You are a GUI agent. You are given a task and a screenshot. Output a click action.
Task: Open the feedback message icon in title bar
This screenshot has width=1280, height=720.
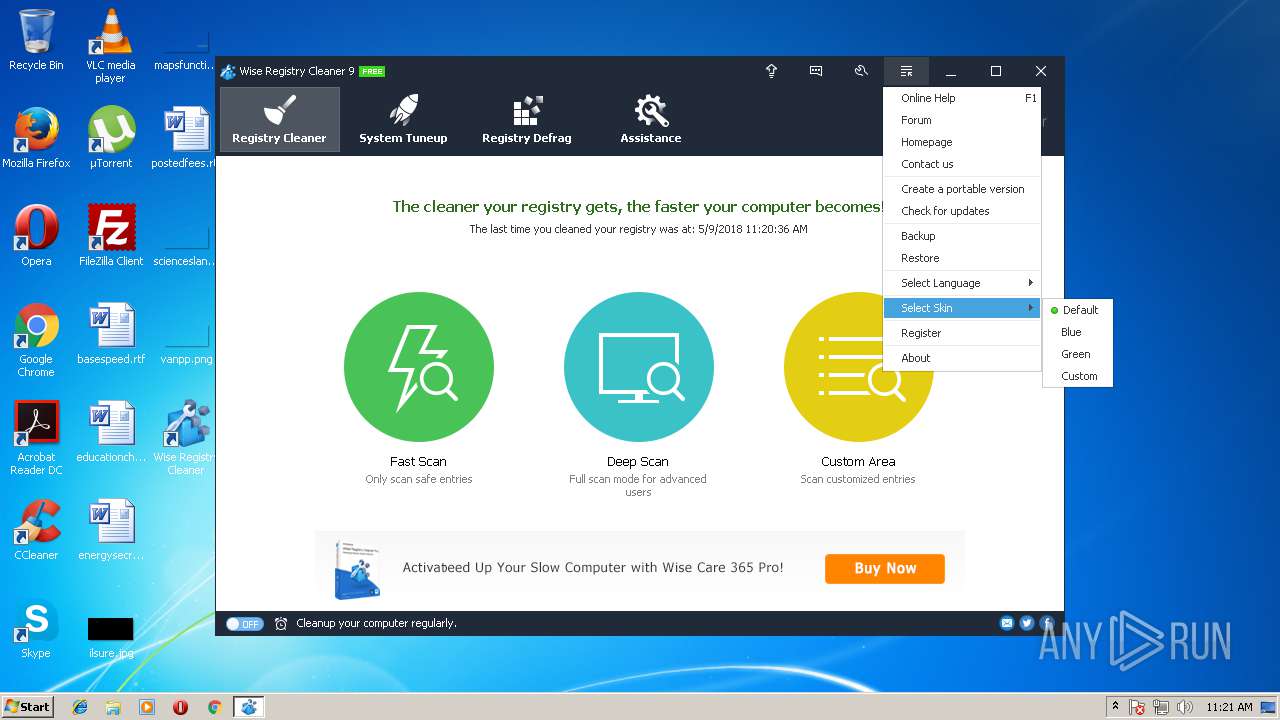click(816, 71)
